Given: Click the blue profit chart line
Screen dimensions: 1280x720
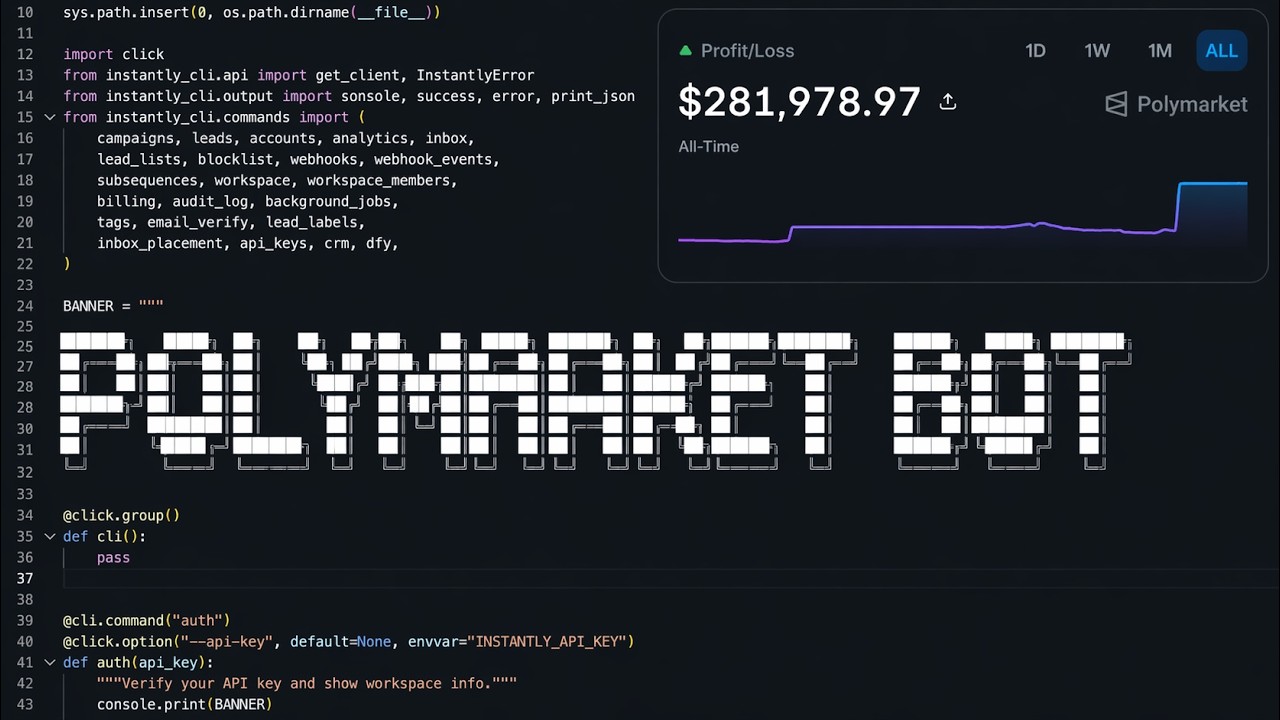Looking at the screenshot, I should 1212,184.
